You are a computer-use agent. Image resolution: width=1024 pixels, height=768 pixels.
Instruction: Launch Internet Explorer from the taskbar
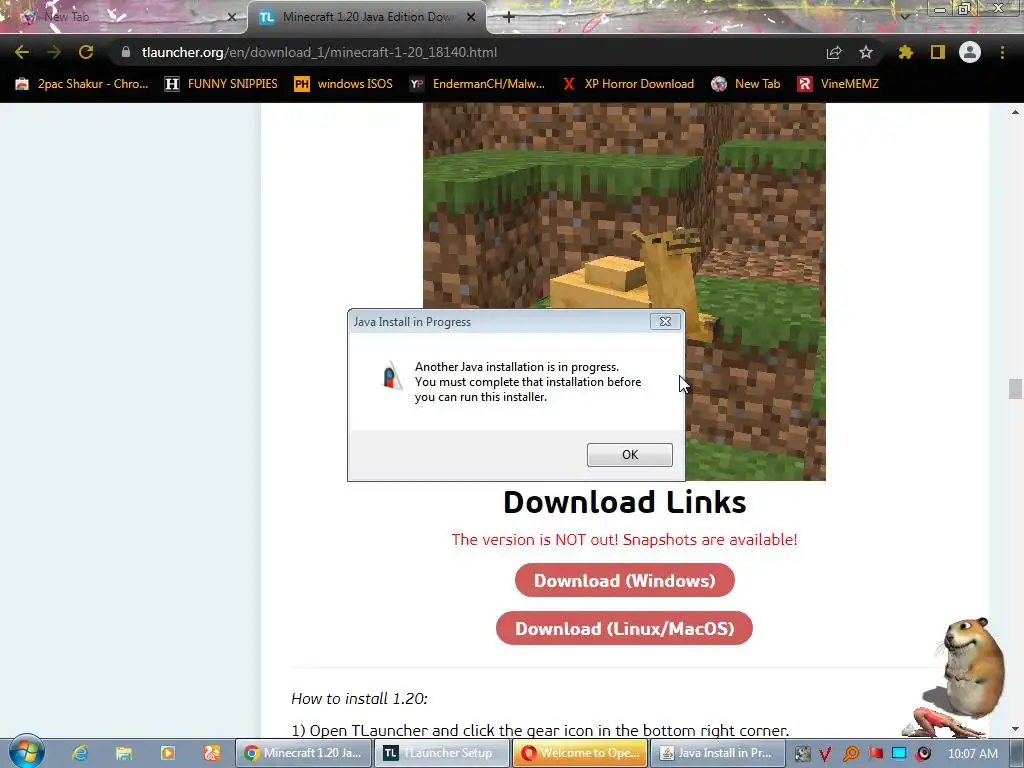(x=80, y=753)
